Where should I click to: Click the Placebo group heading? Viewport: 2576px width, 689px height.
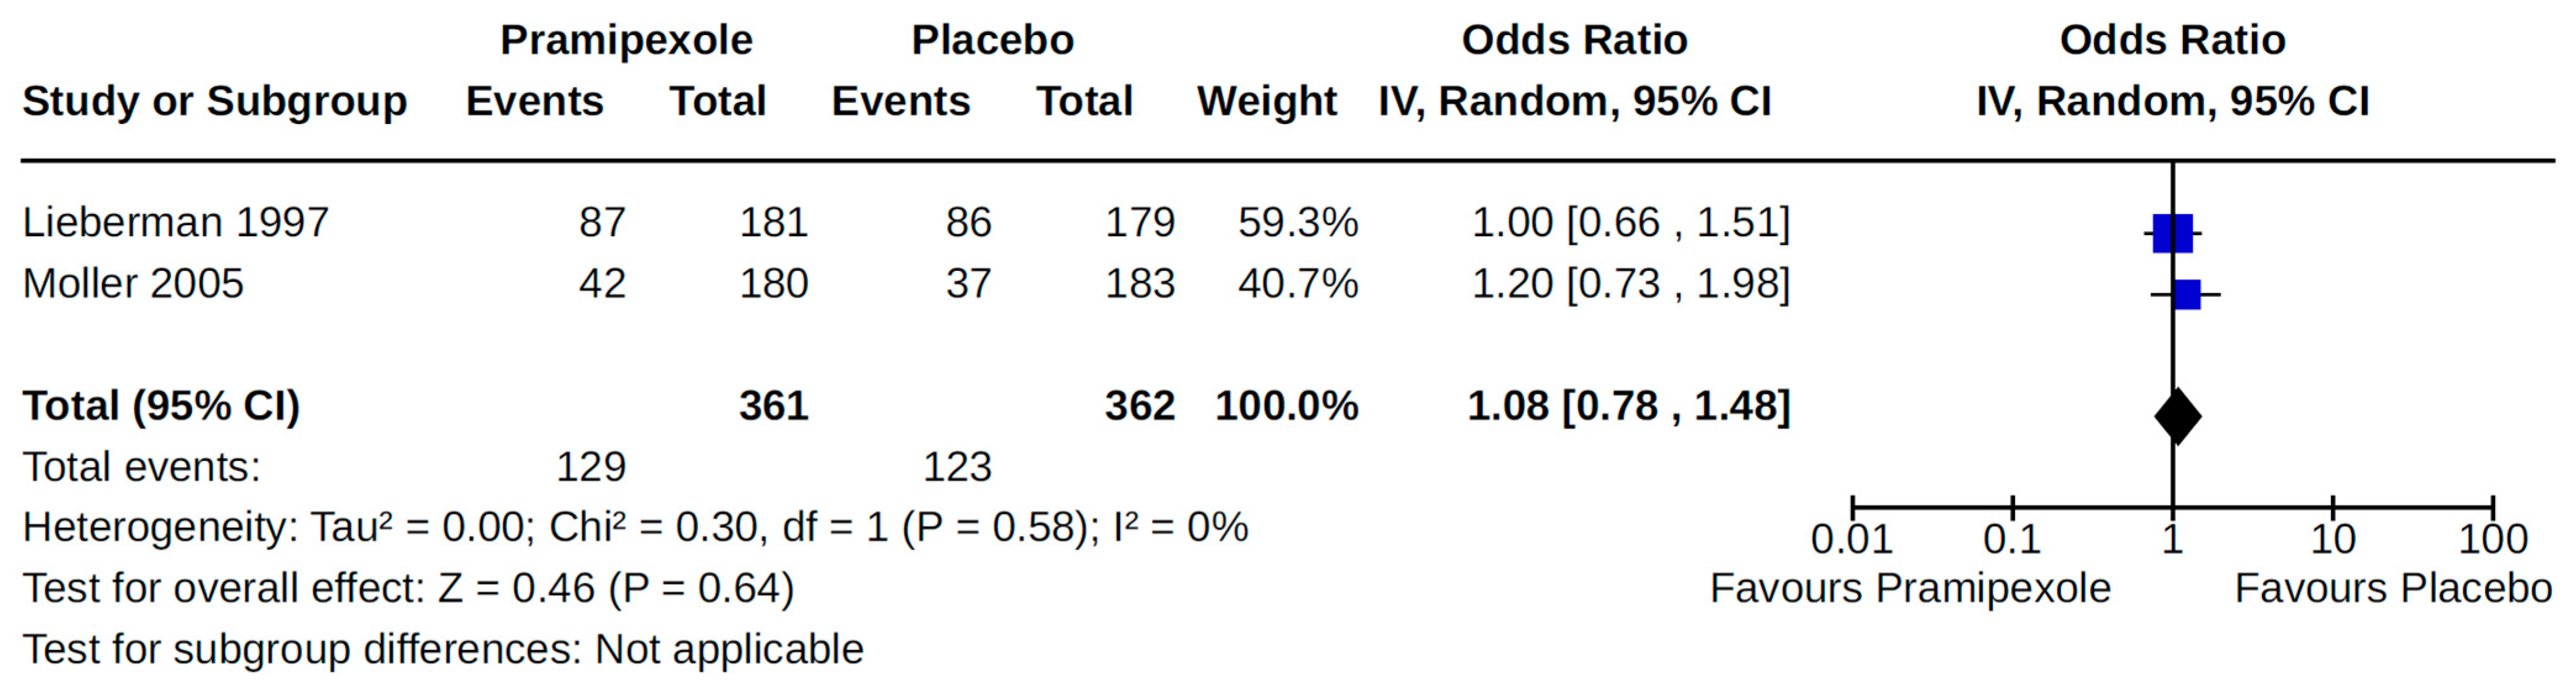(x=992, y=40)
